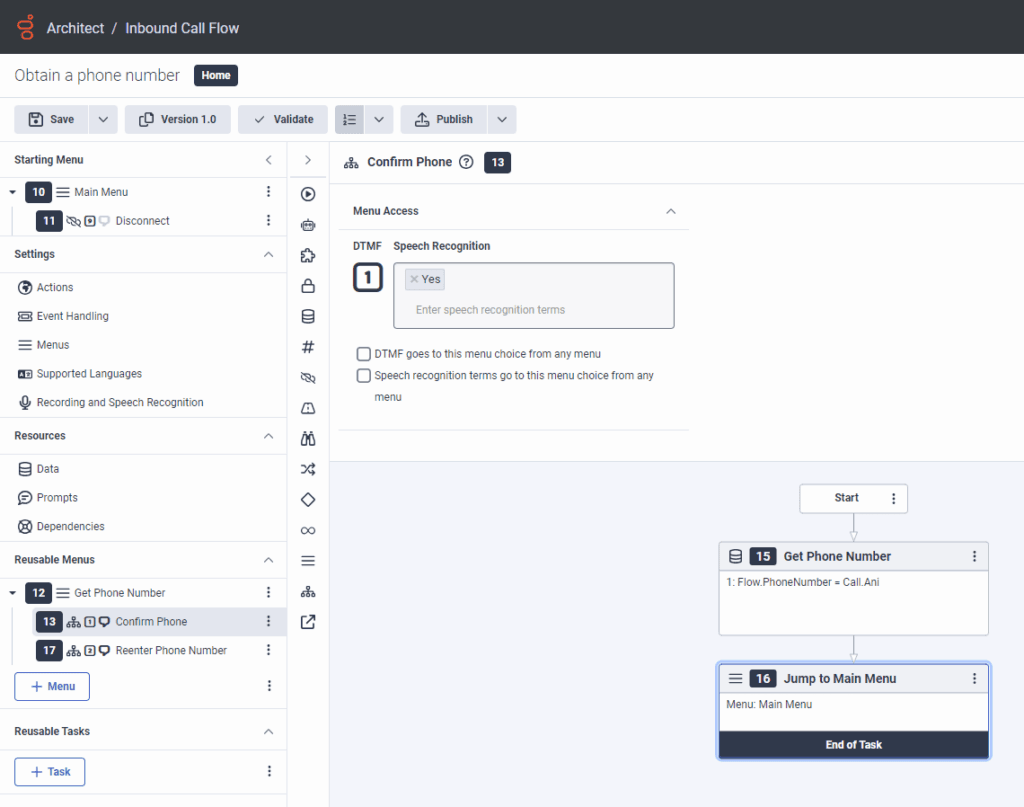Click the help icon beside Confirm Phone
Screen dimensions: 1024x807
tap(466, 162)
